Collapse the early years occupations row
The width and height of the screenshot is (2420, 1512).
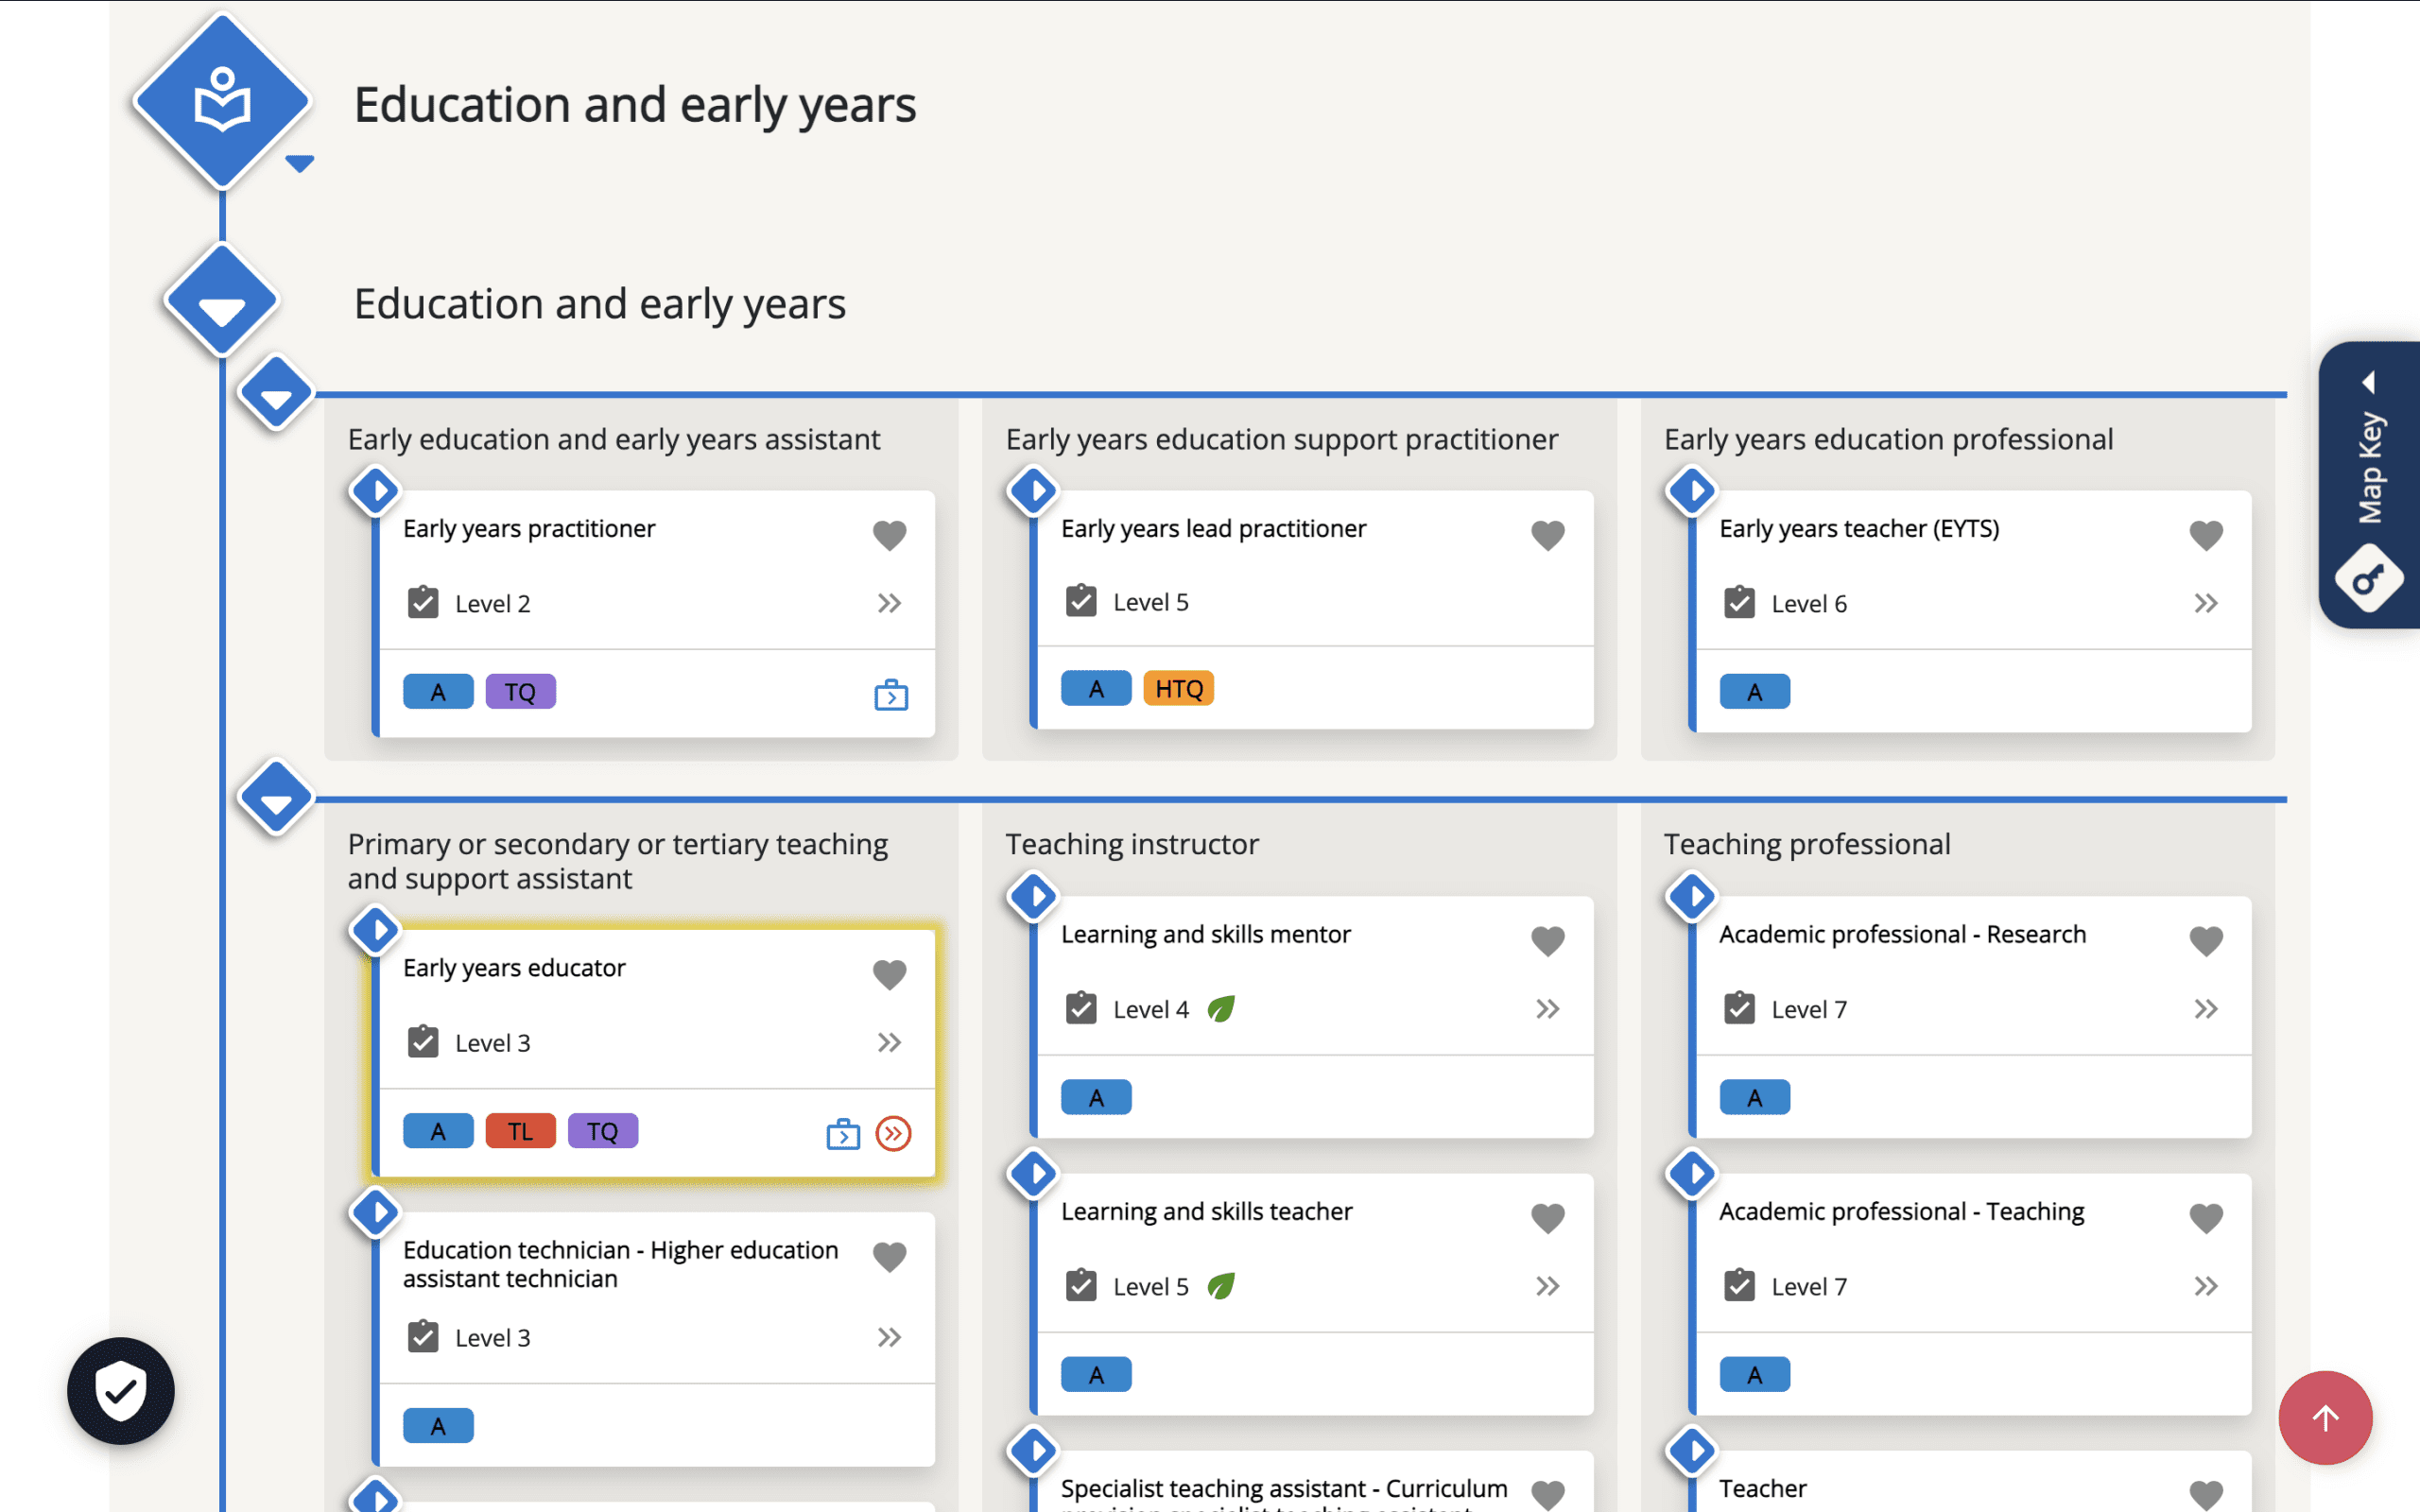coord(276,392)
